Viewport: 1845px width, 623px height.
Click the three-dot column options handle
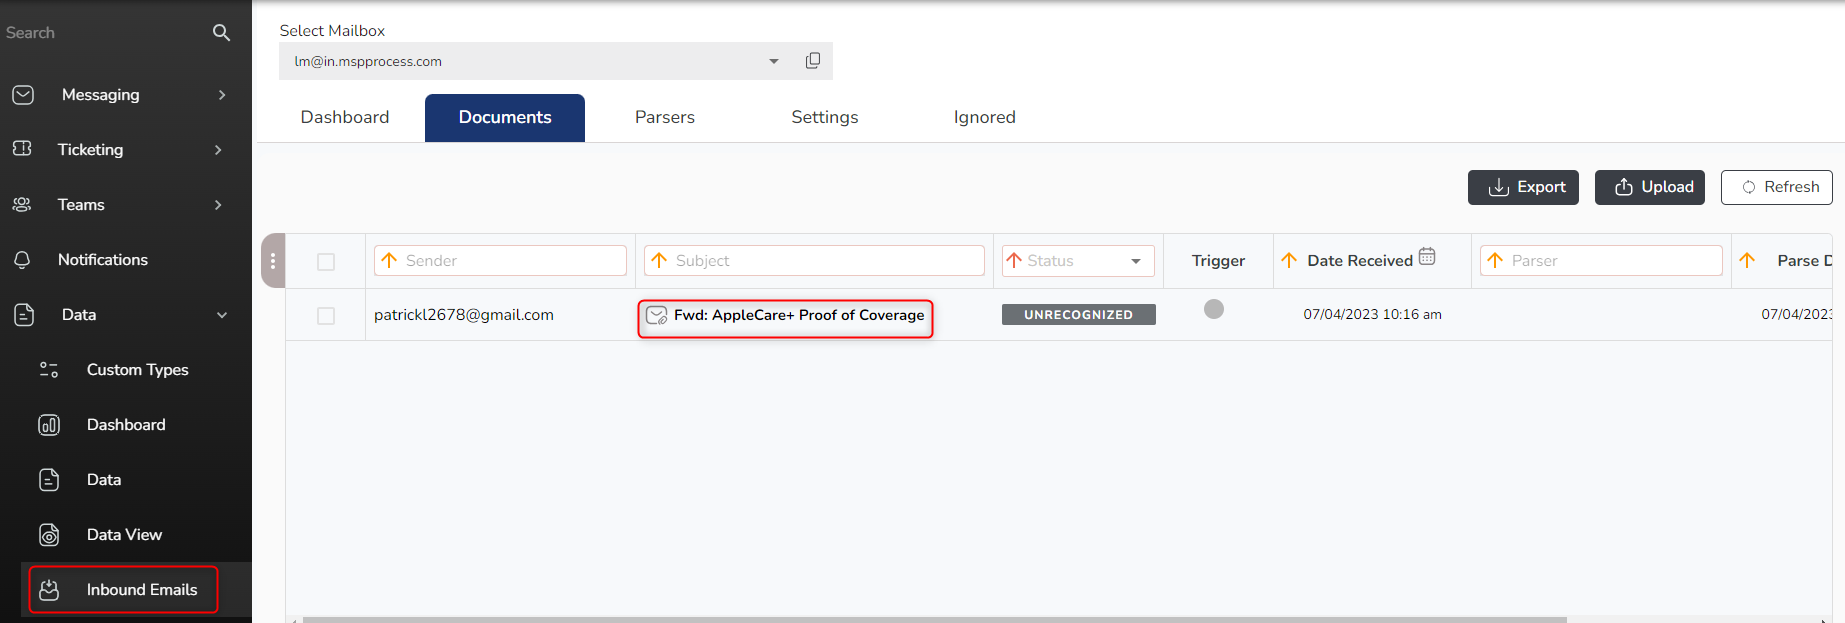(273, 261)
